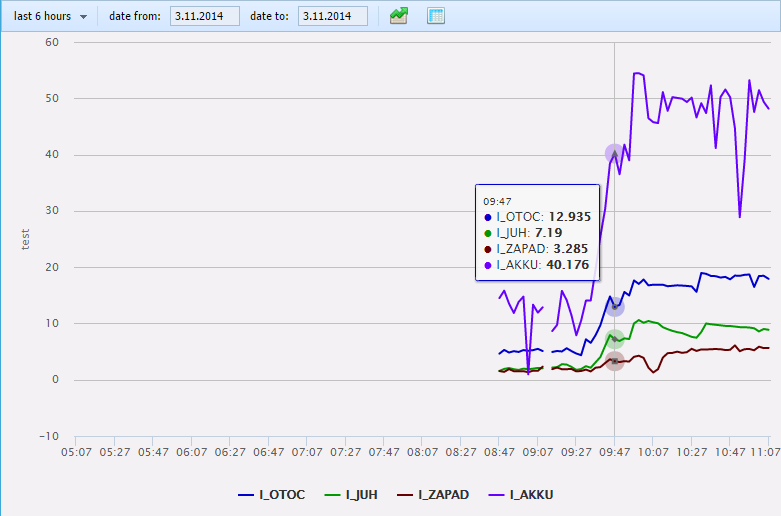Click the 10:27 x-axis label
This screenshot has height=516, width=781.
click(691, 452)
